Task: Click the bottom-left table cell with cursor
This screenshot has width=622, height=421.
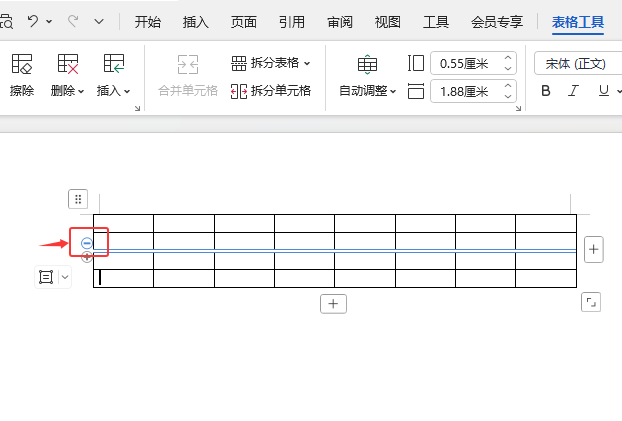Action: (123, 278)
